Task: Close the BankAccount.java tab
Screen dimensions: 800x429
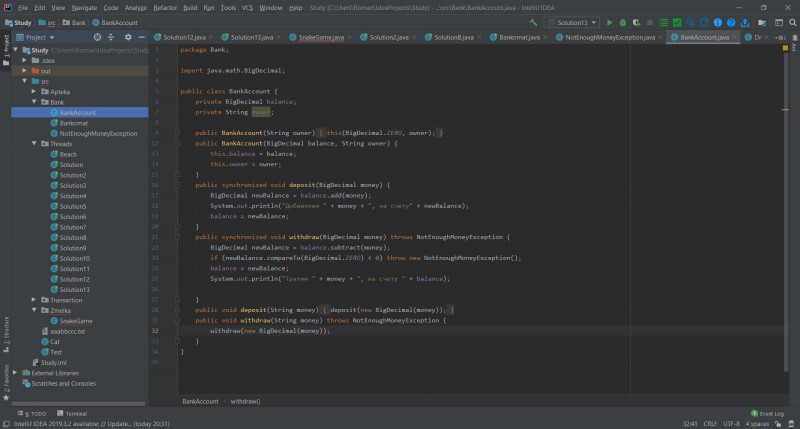Action: (x=735, y=37)
